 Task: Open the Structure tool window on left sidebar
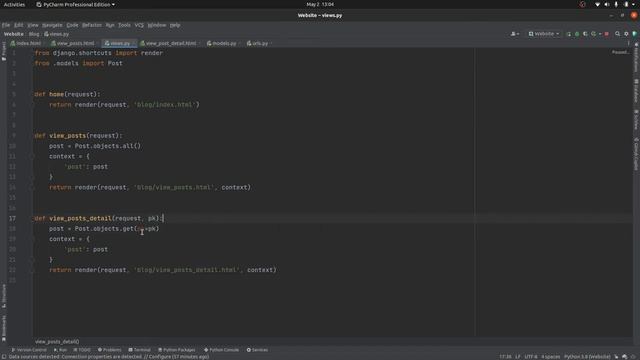(4, 296)
